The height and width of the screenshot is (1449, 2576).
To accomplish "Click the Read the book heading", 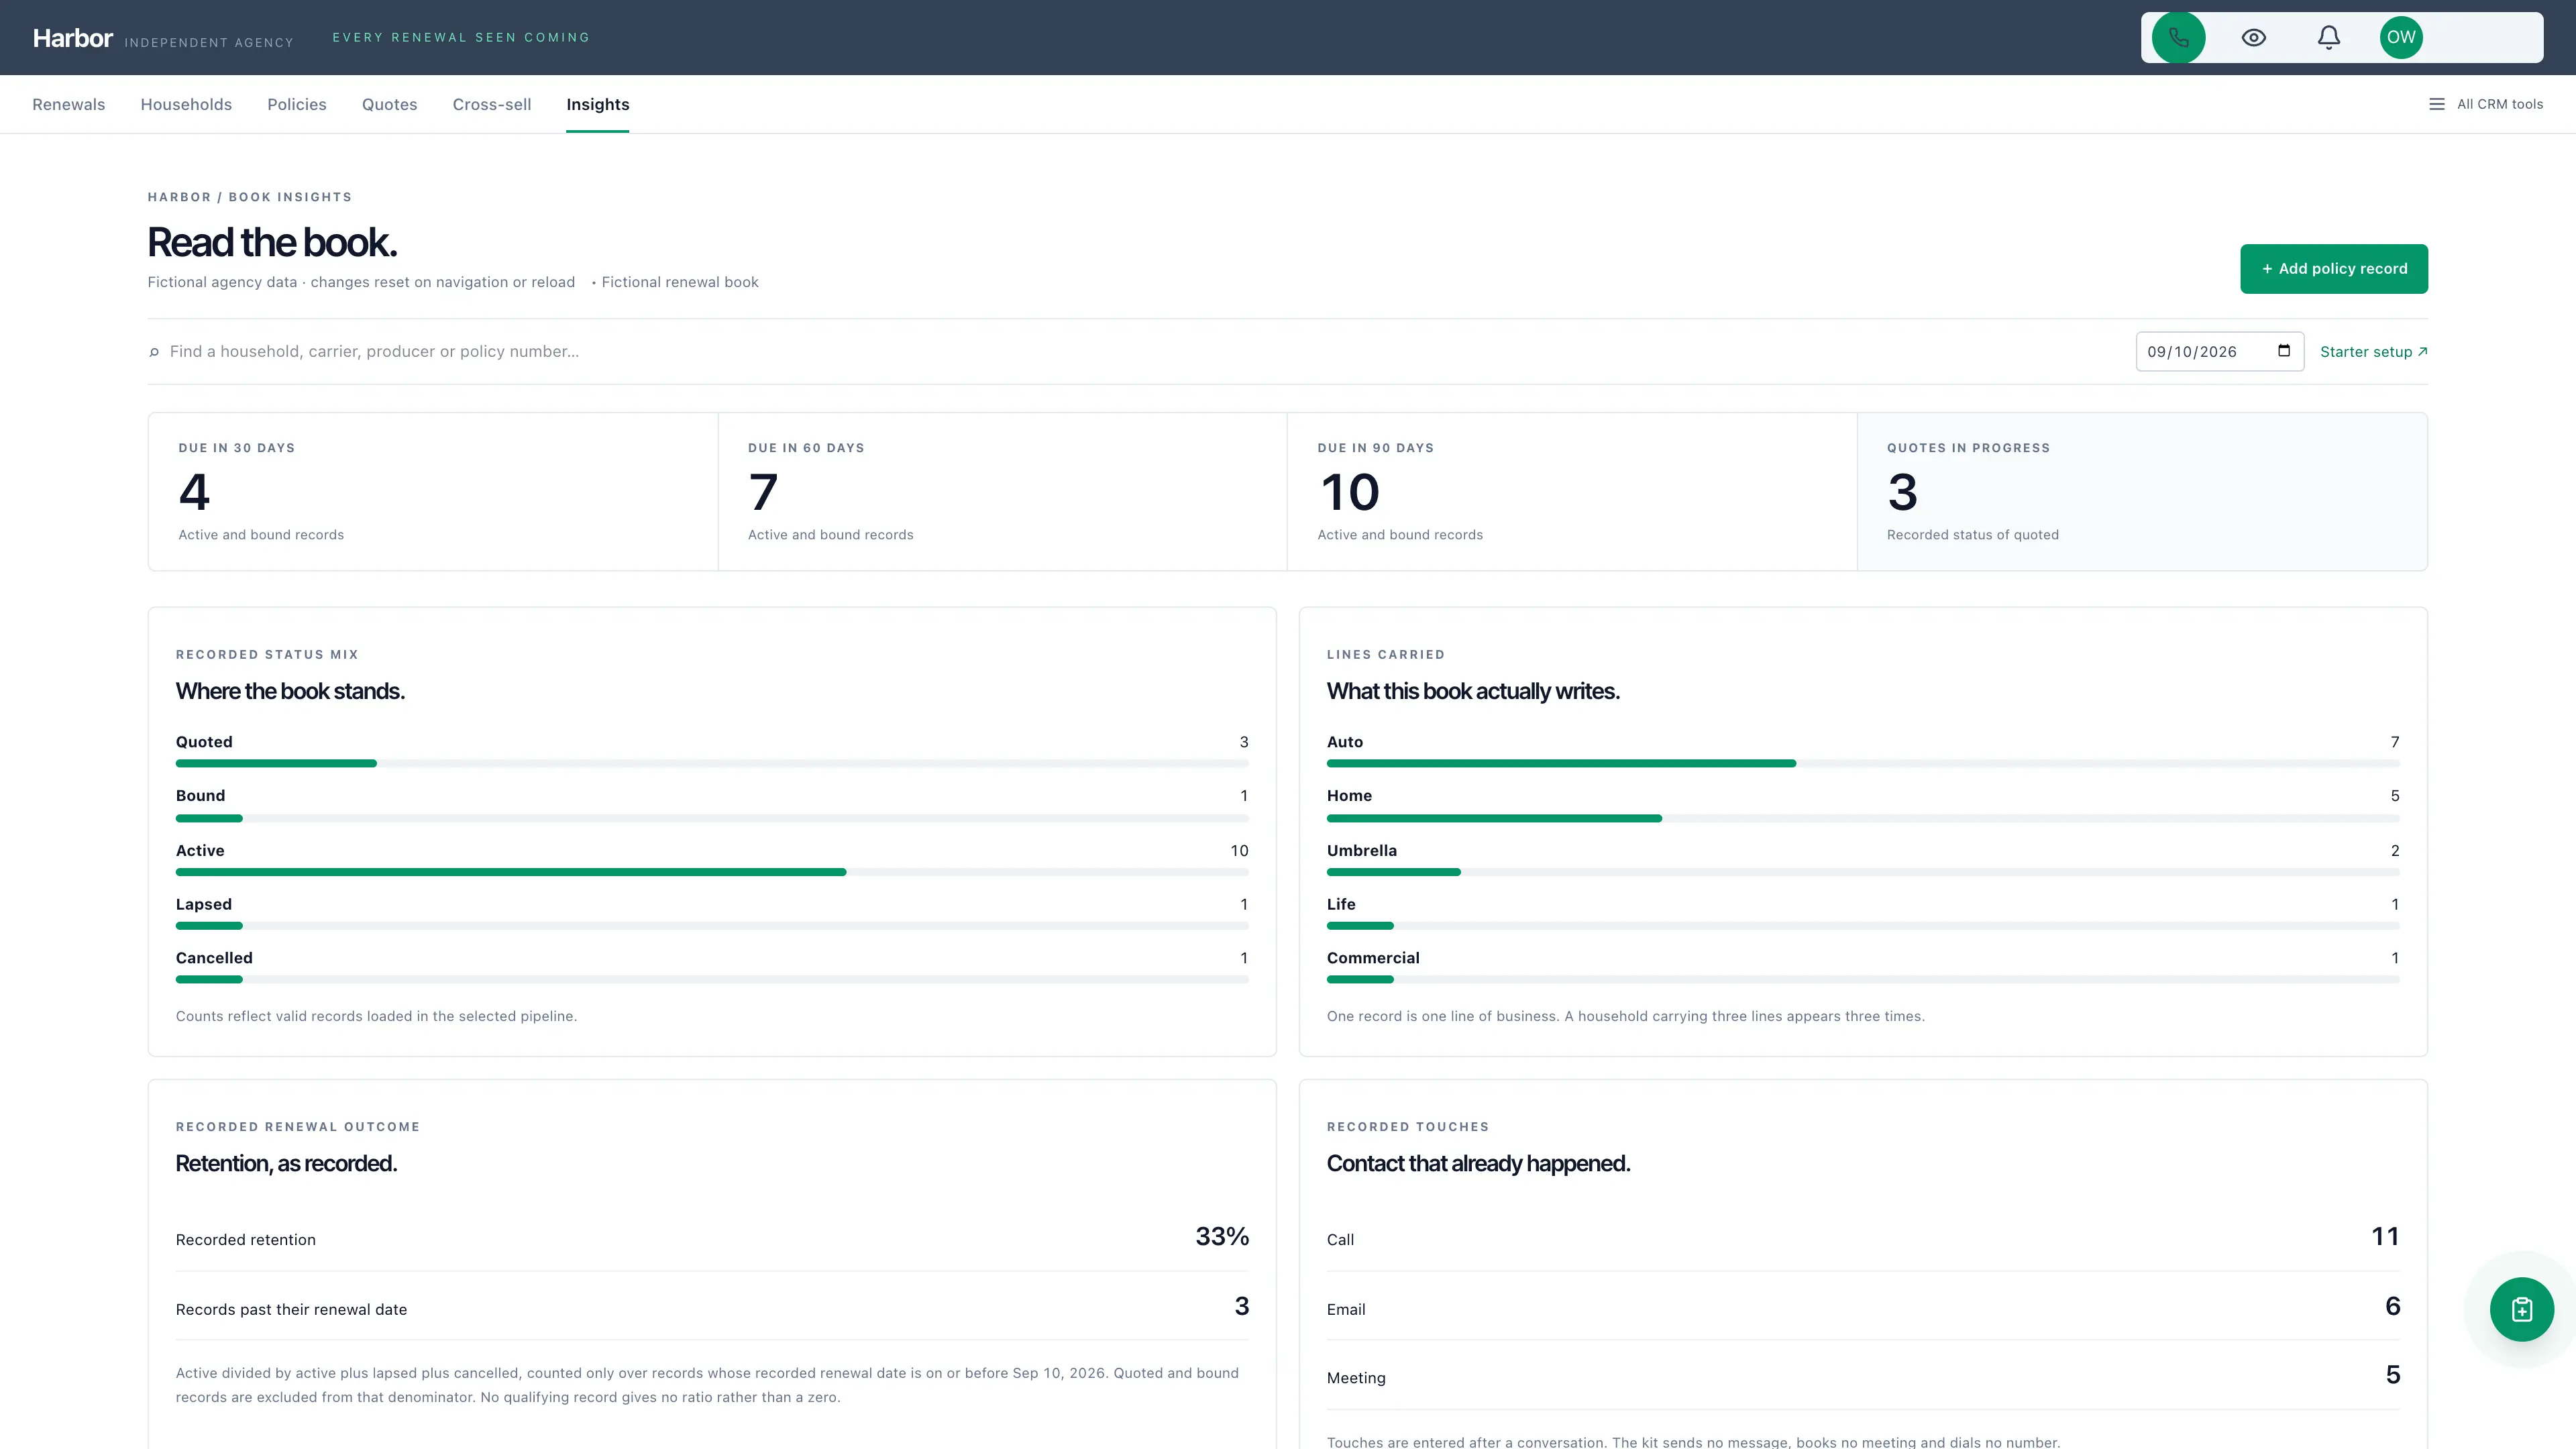I will point(272,243).
